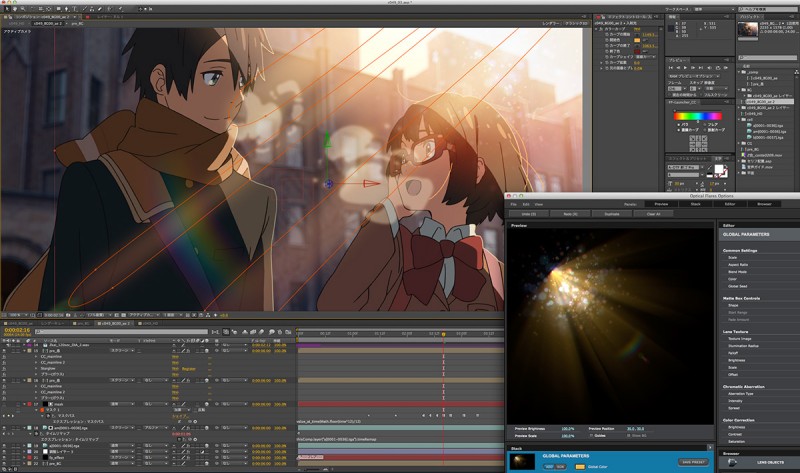800x473 pixels.
Task: Select c049_HD item in Project panel
Action: click(755, 114)
